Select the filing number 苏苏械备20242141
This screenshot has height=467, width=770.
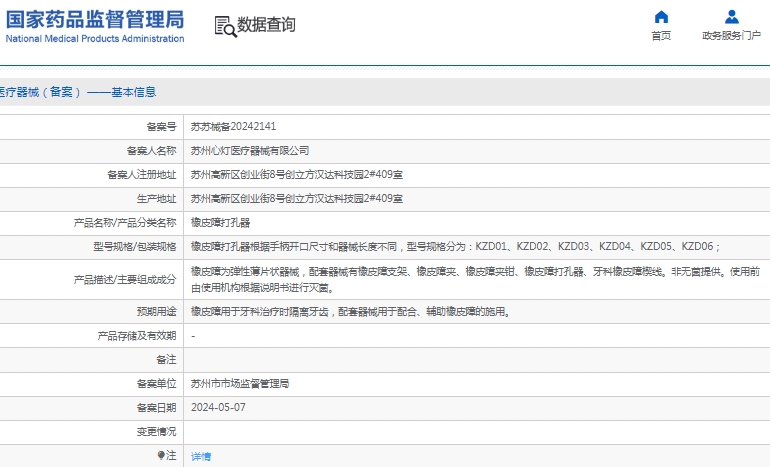coord(233,127)
